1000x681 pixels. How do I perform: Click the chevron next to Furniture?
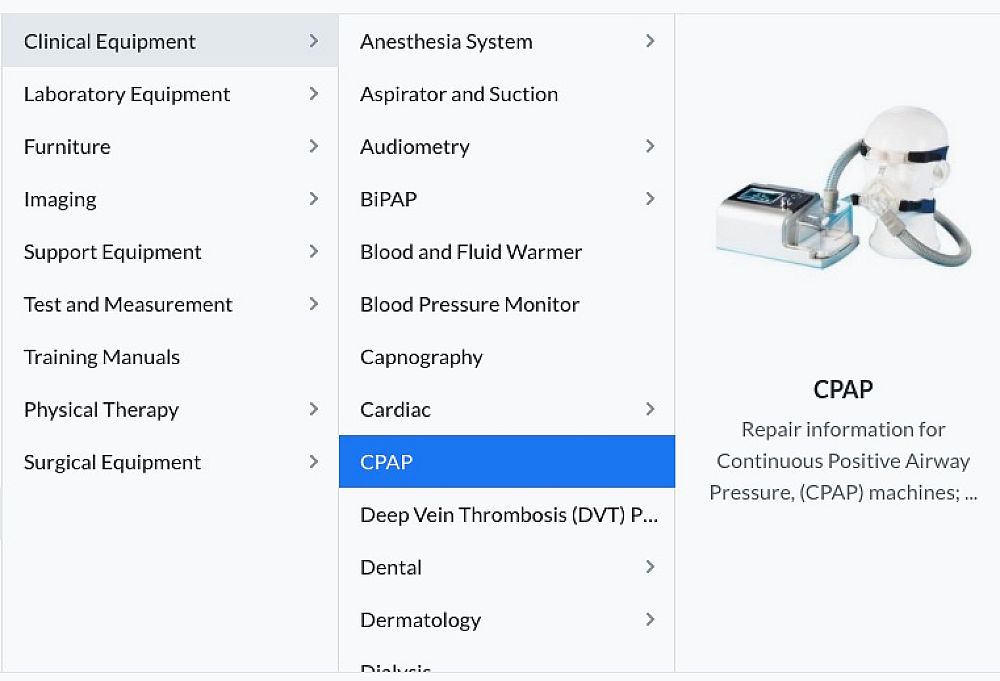314,146
